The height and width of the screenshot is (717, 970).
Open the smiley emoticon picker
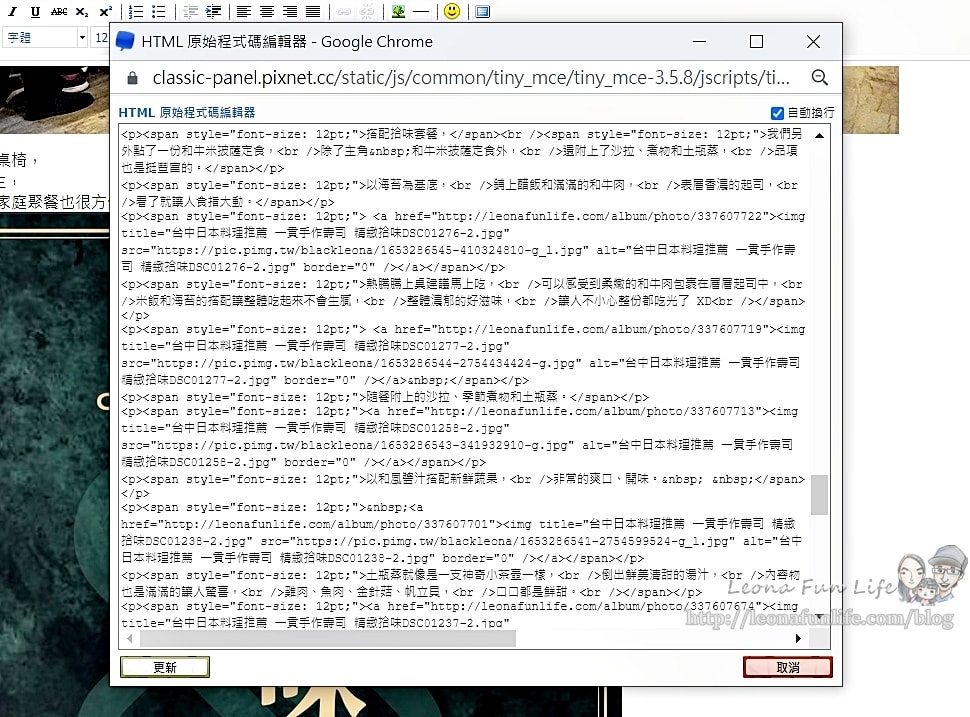(x=452, y=12)
